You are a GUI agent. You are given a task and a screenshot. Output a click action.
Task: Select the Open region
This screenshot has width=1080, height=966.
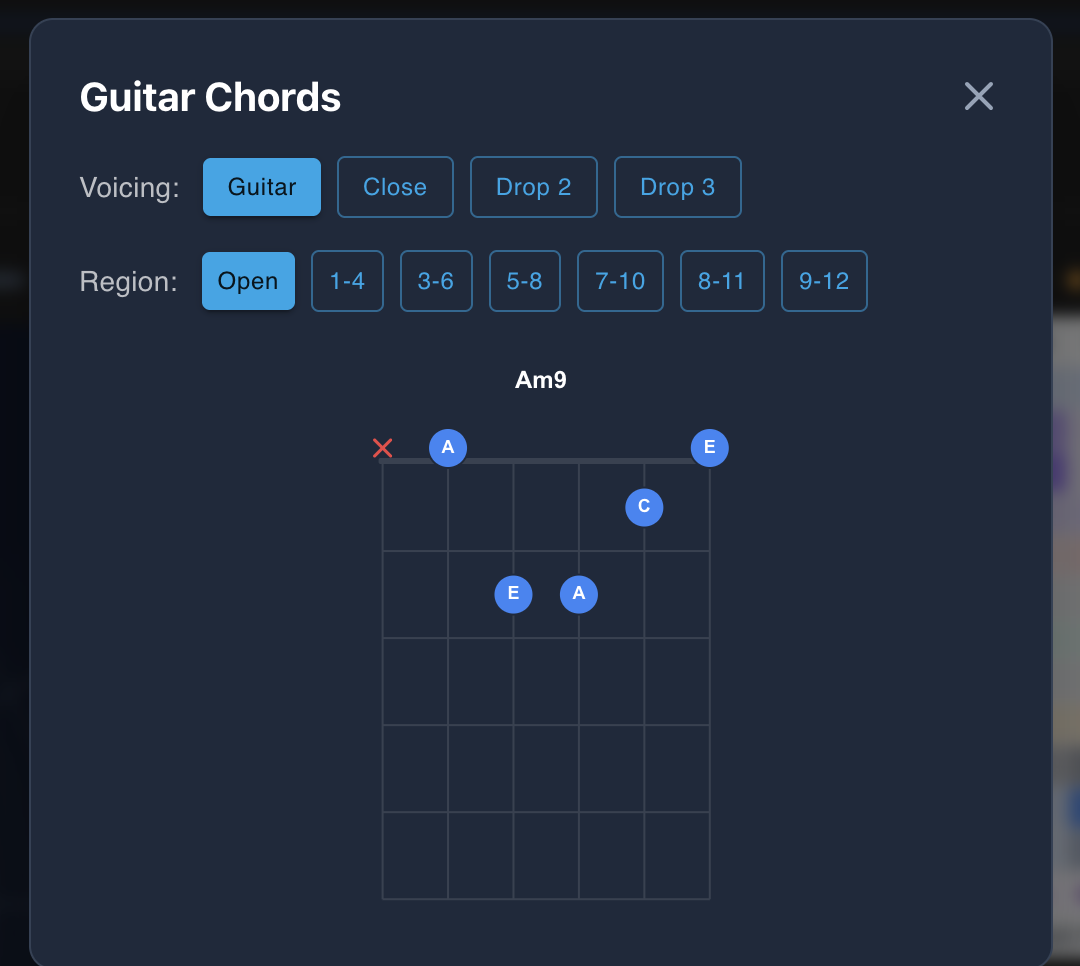248,281
